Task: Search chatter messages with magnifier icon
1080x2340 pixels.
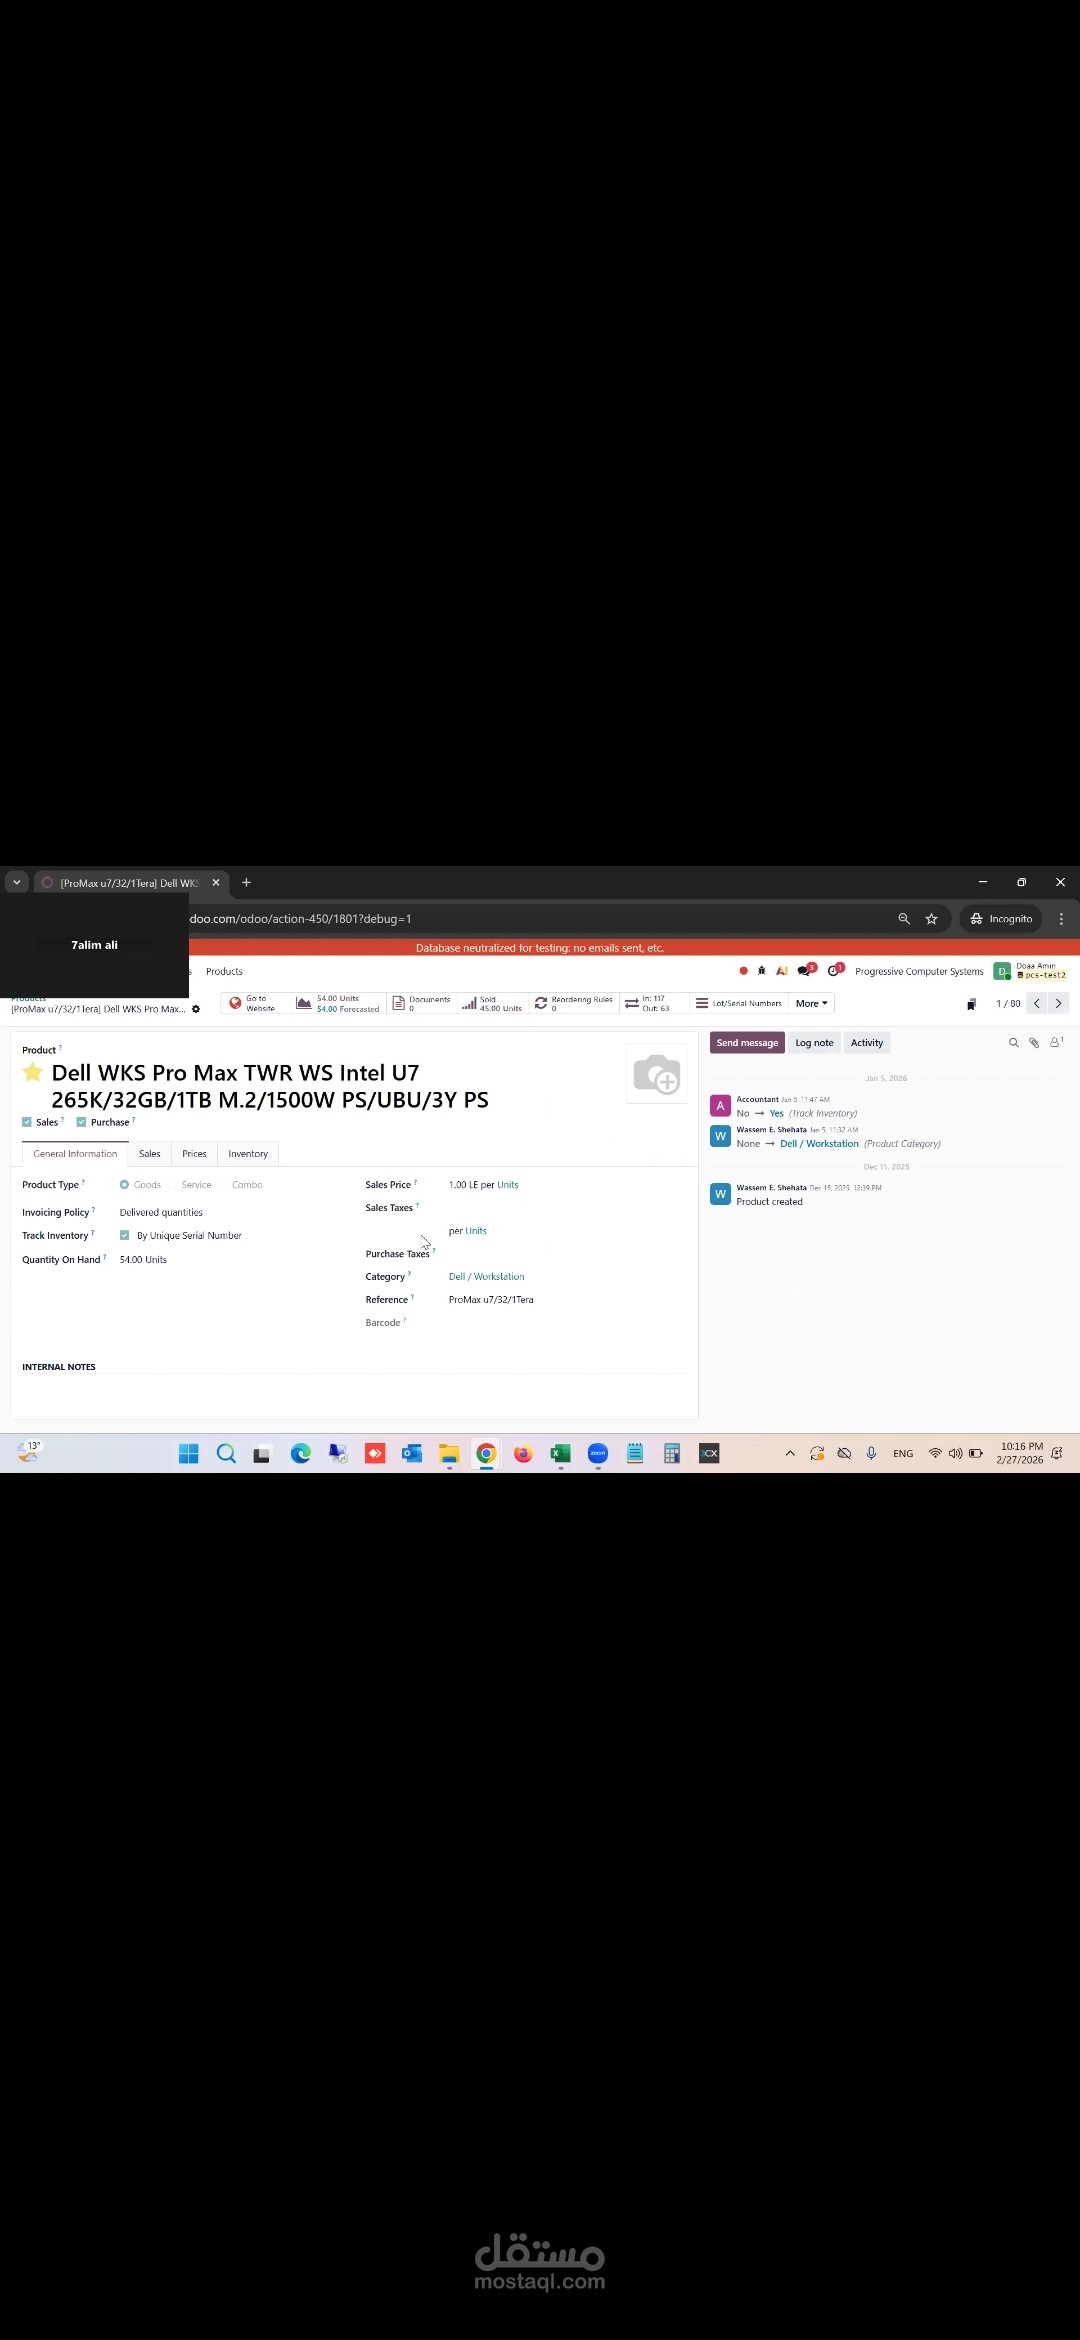Action: click(1014, 1043)
